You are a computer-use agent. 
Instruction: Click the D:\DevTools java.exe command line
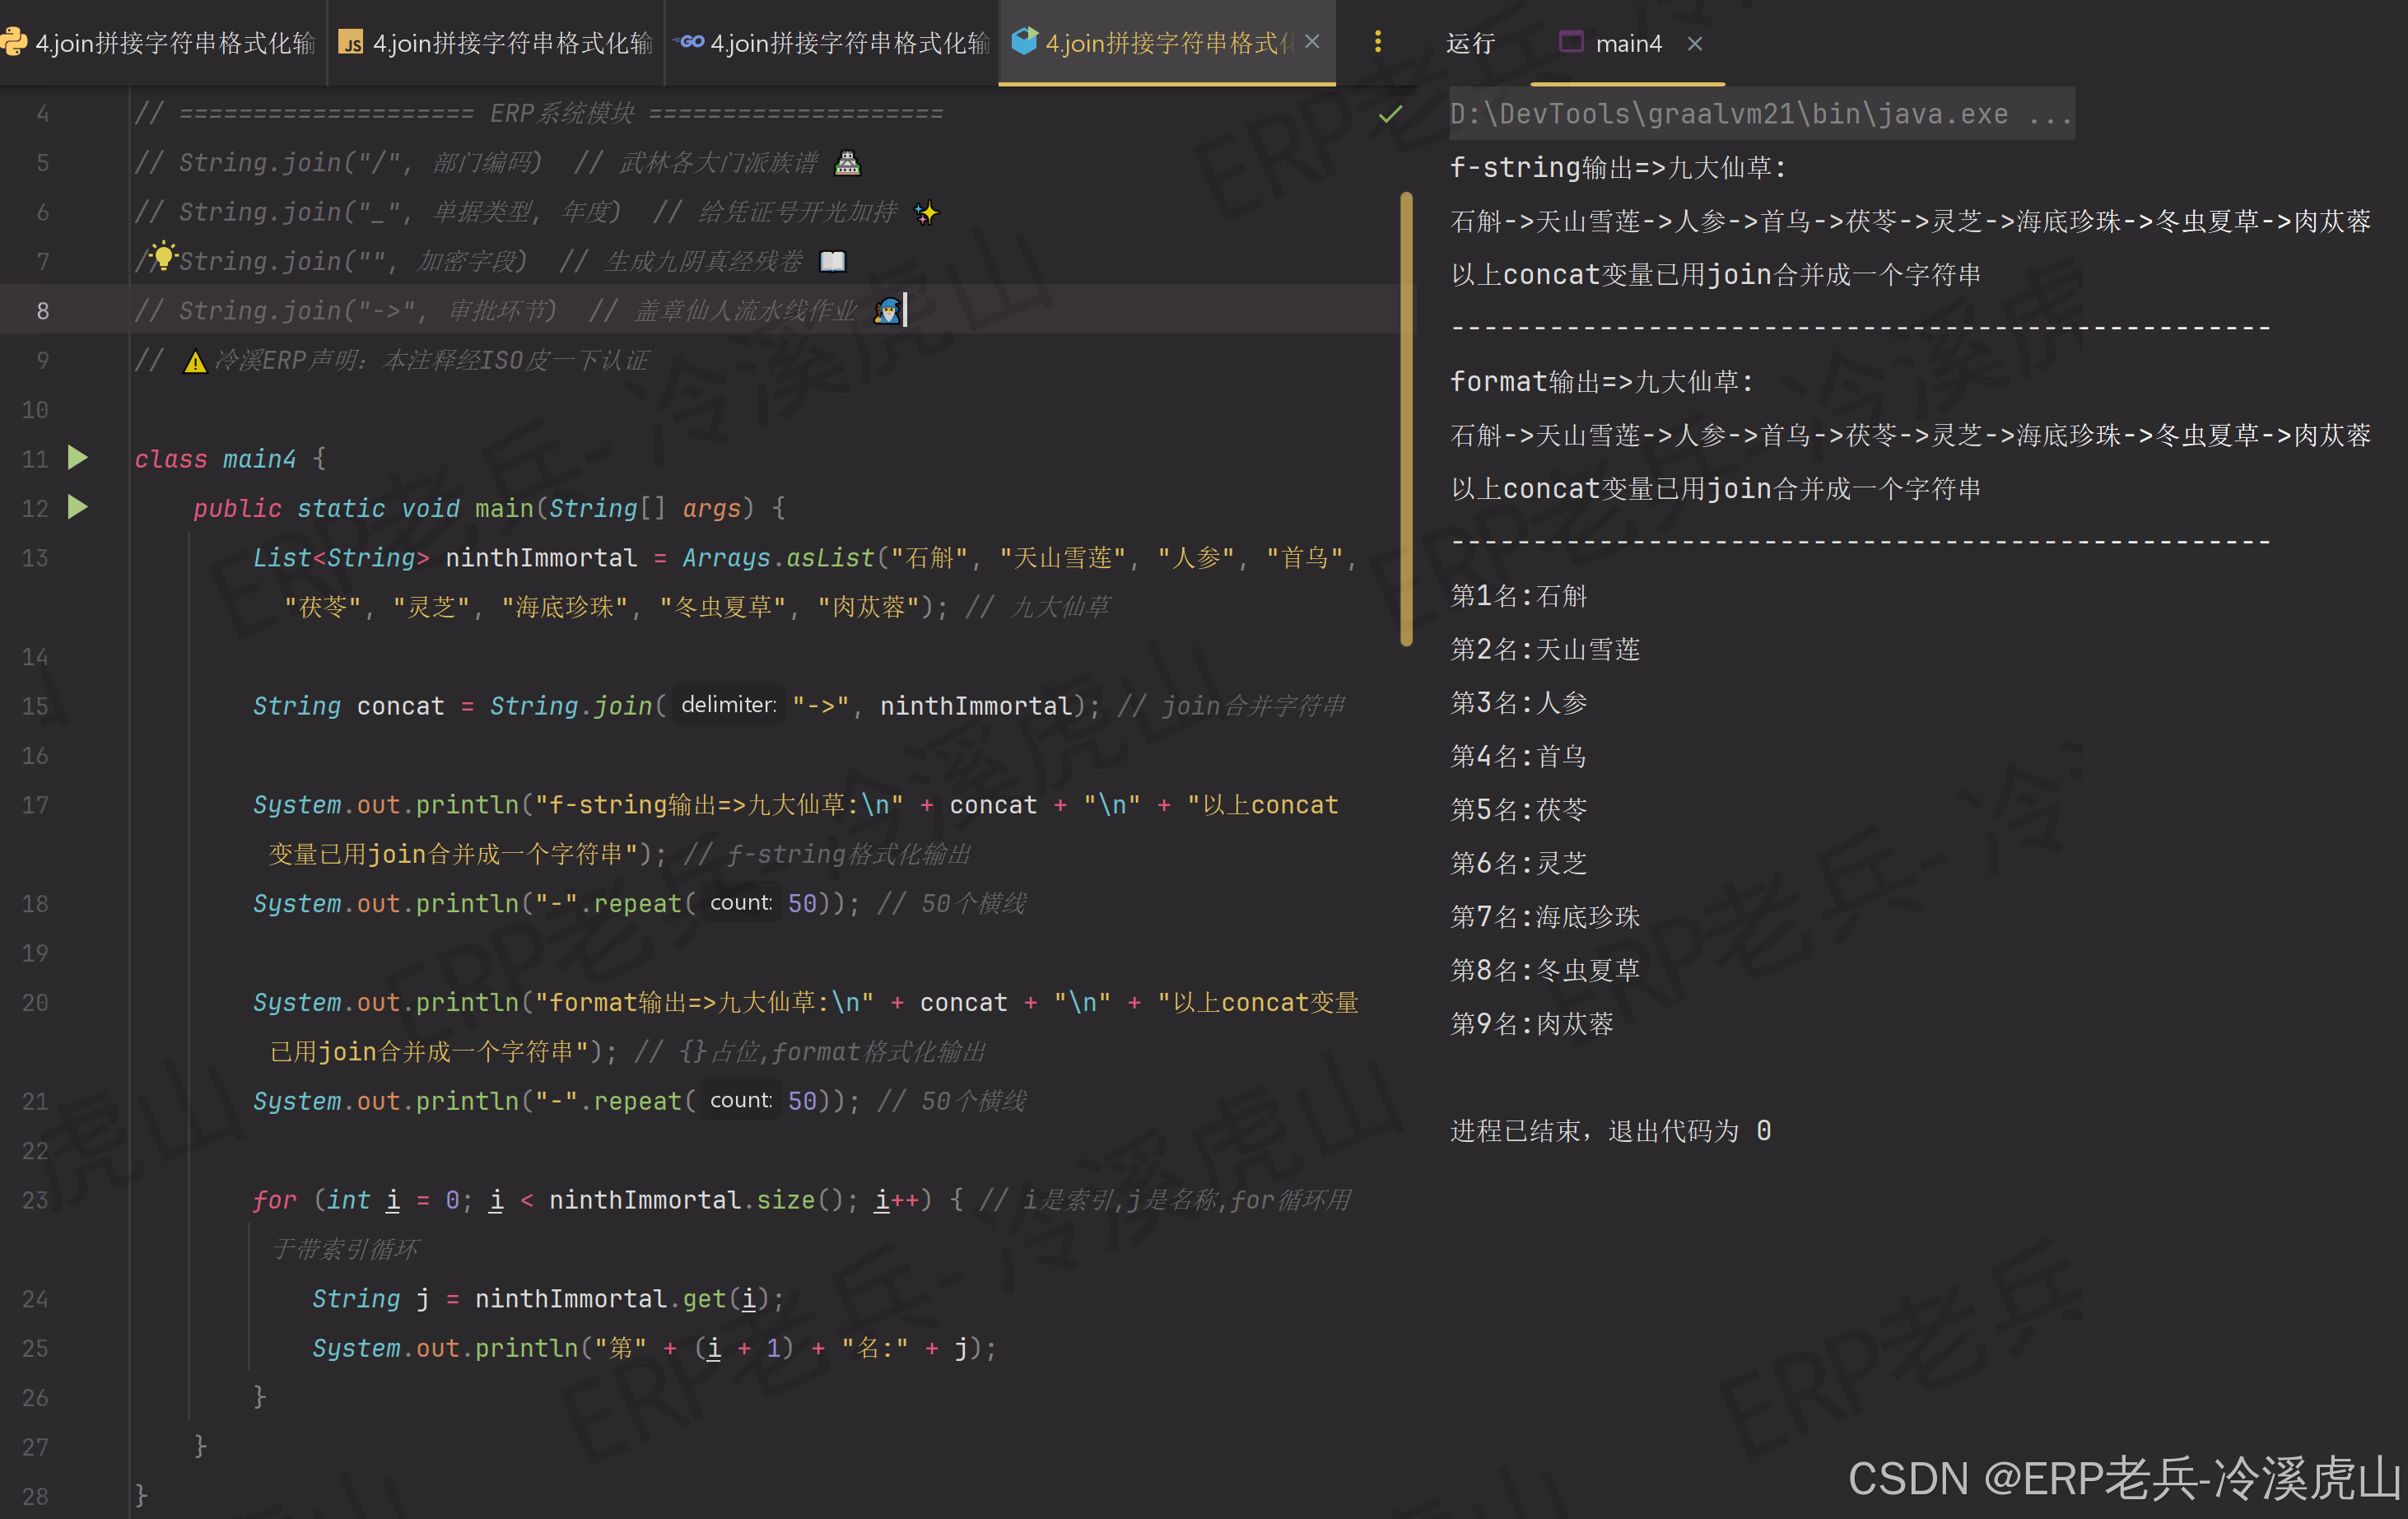[1760, 114]
